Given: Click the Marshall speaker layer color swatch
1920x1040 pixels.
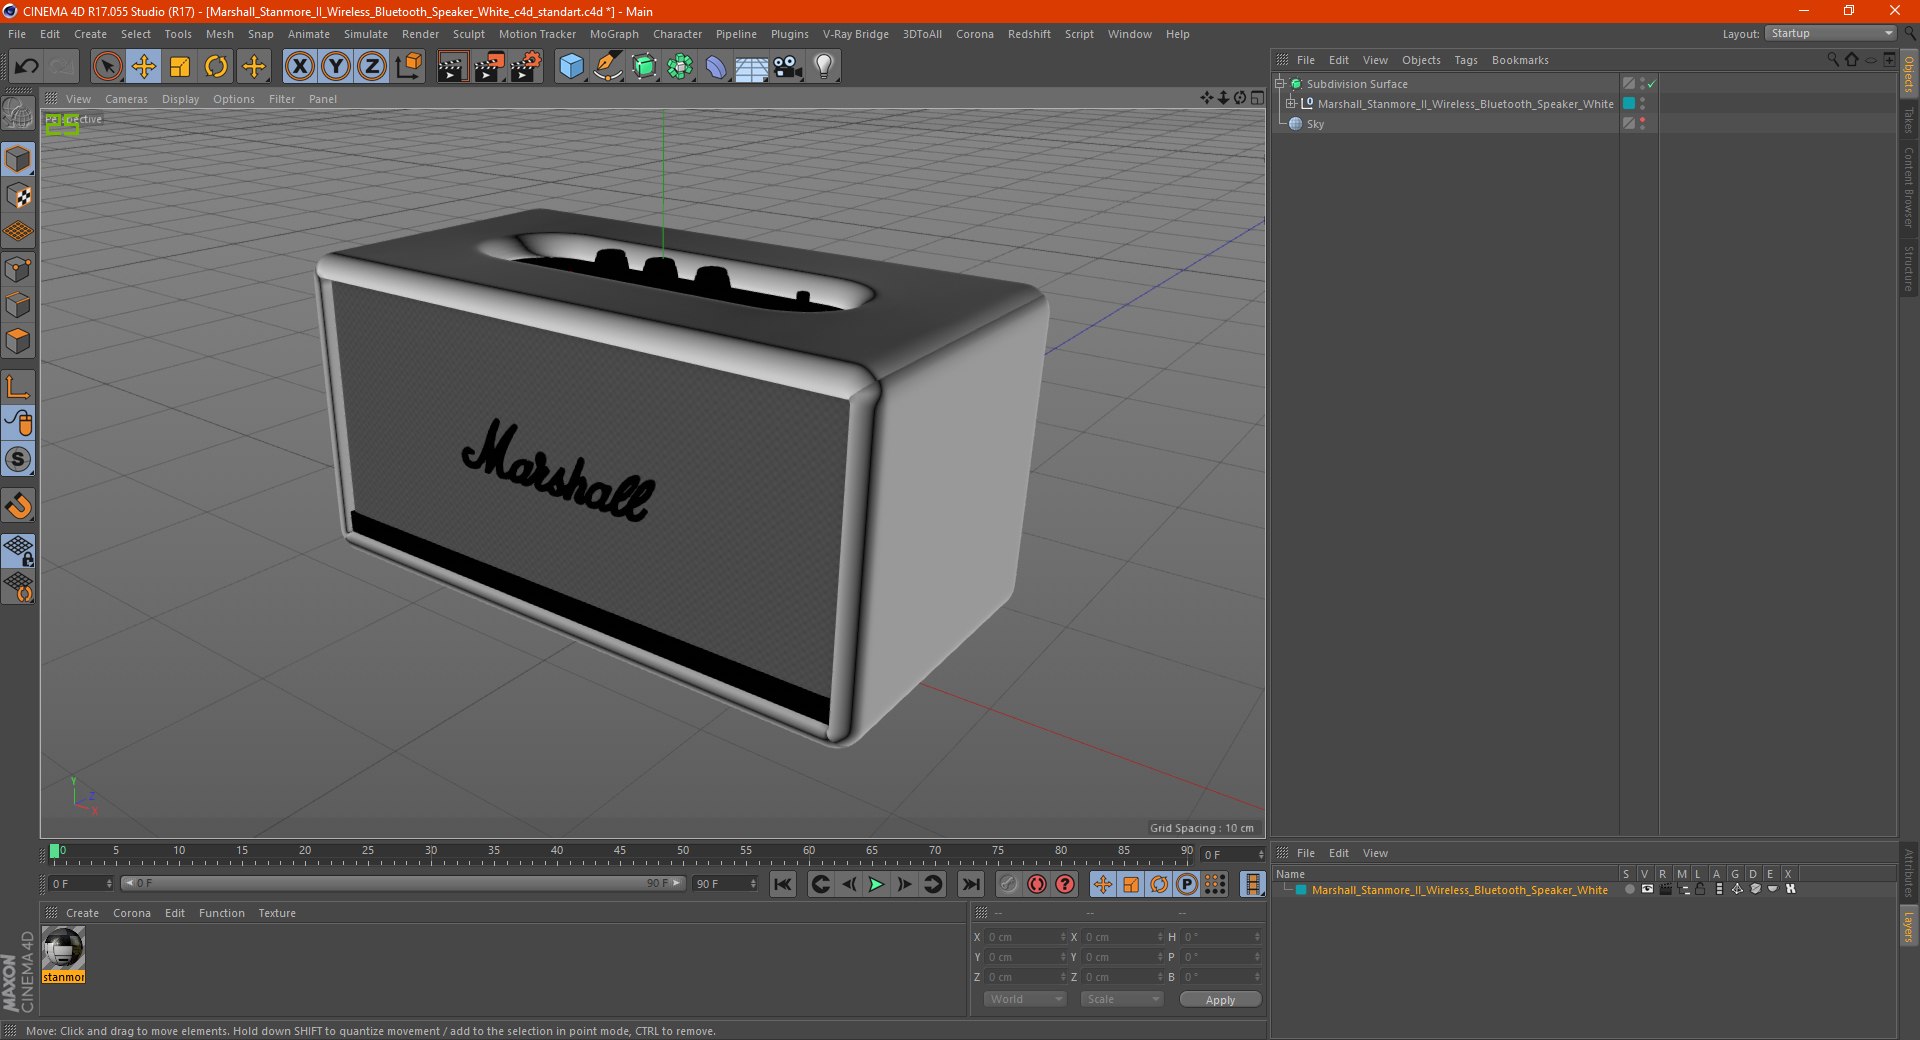Looking at the screenshot, I should pyautogui.click(x=1629, y=104).
